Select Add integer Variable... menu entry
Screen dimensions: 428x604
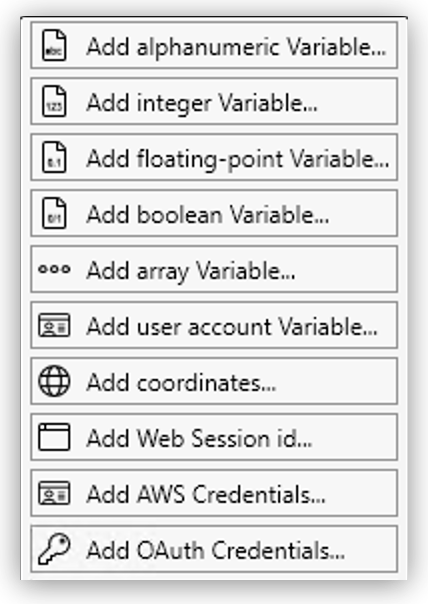coord(214,101)
